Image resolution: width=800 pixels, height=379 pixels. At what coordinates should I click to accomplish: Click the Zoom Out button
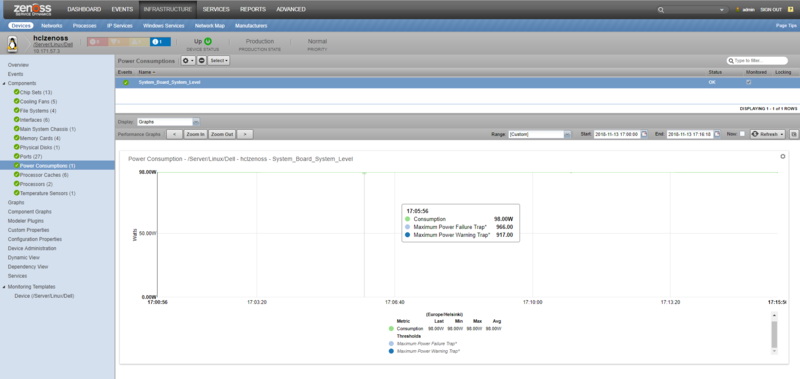click(222, 134)
